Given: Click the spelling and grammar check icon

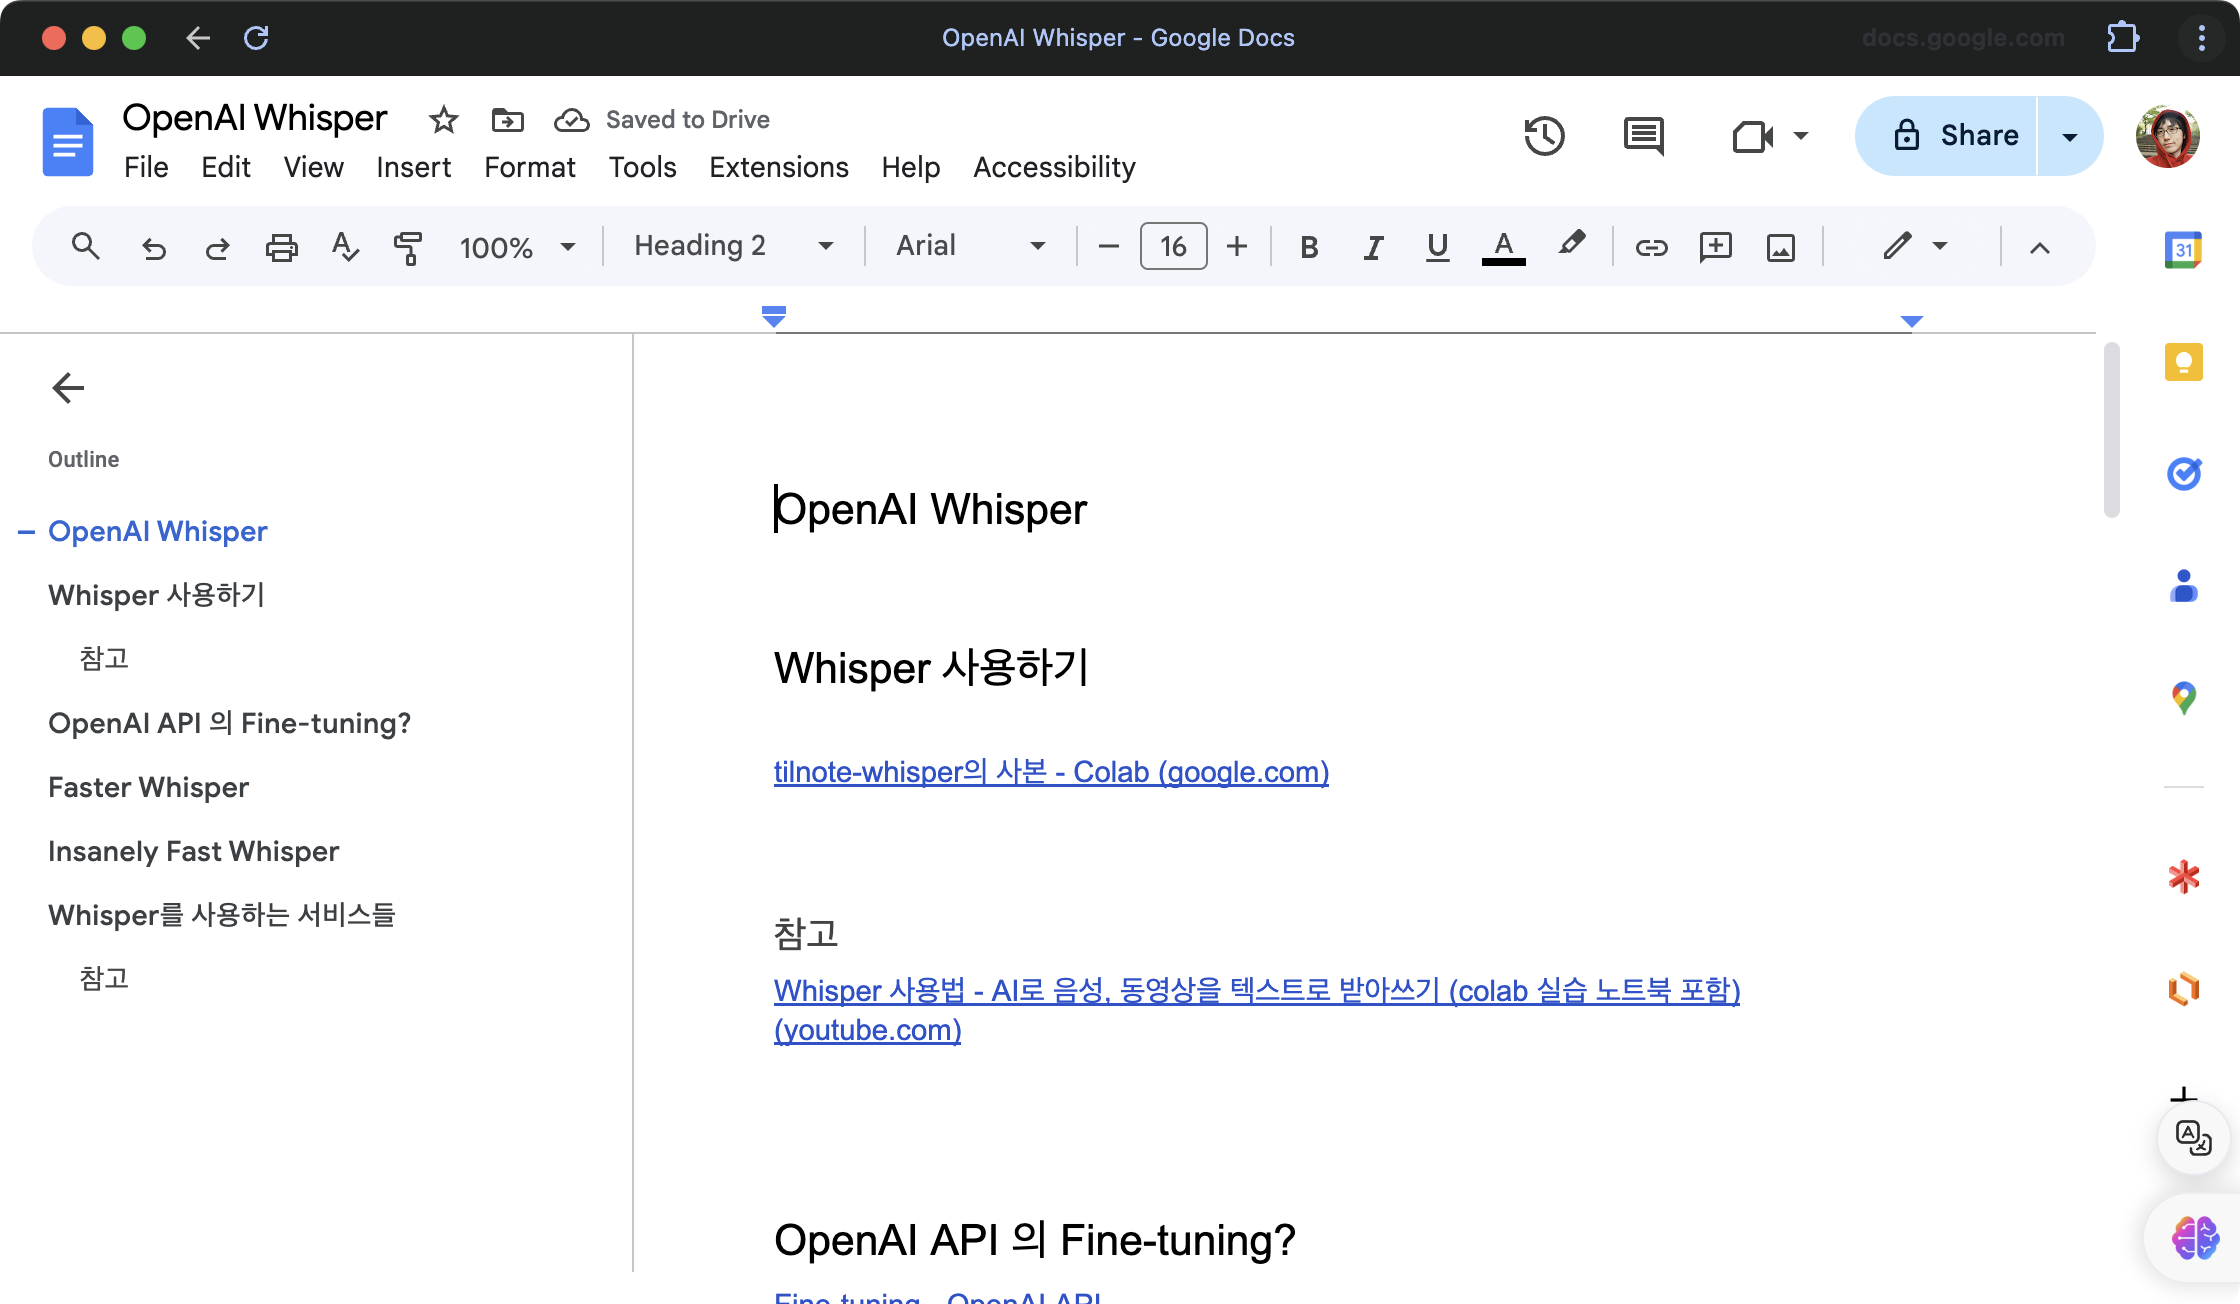Looking at the screenshot, I should click(344, 247).
